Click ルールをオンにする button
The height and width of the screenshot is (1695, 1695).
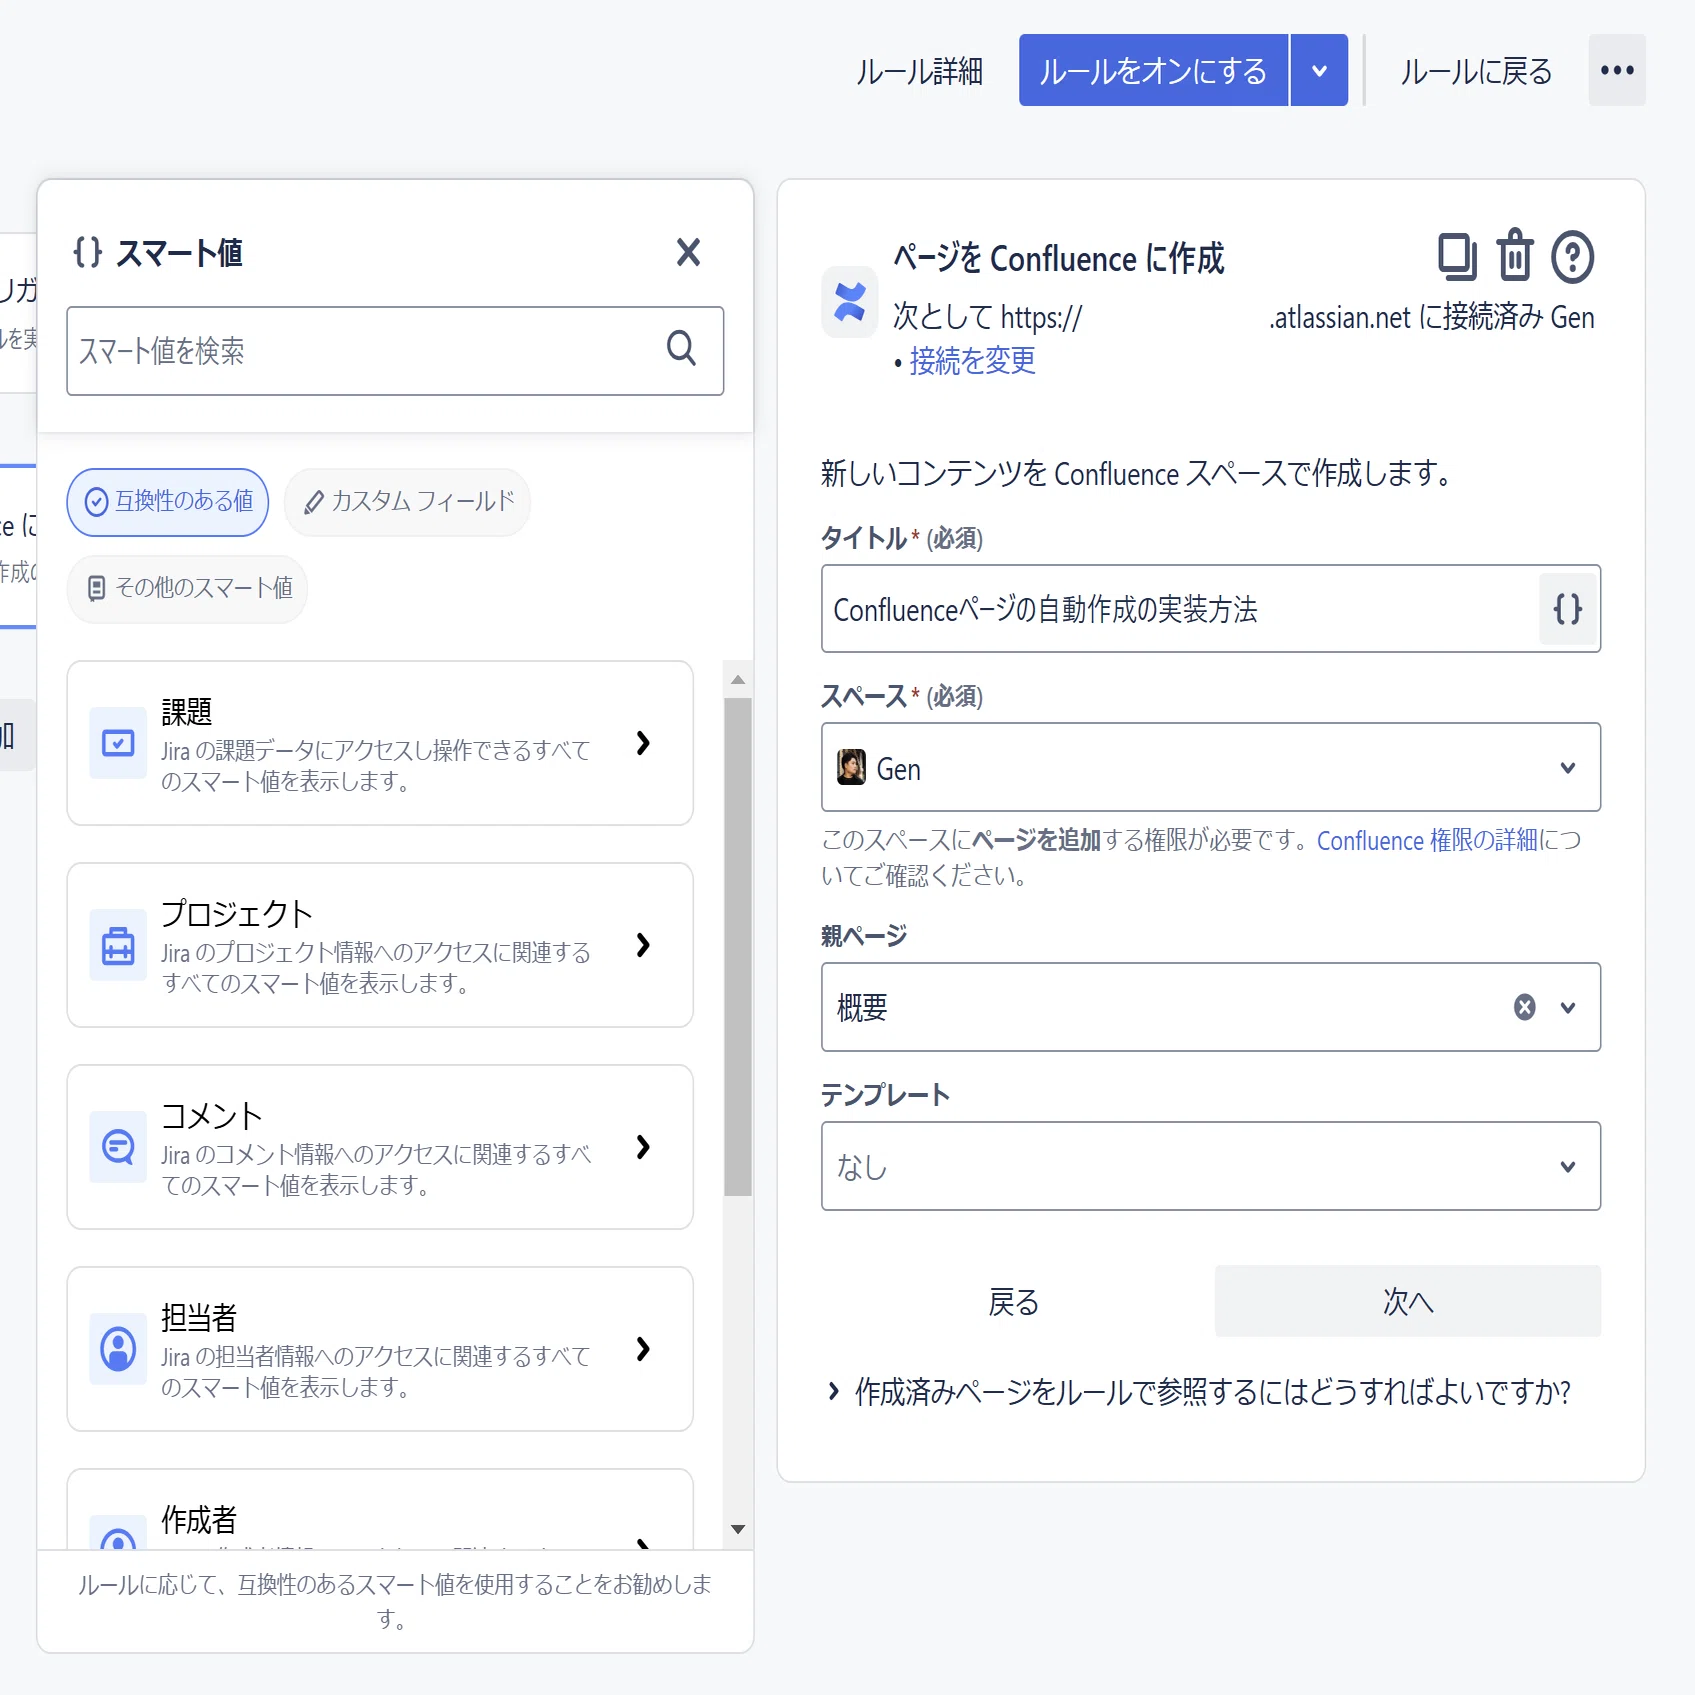tap(1153, 70)
